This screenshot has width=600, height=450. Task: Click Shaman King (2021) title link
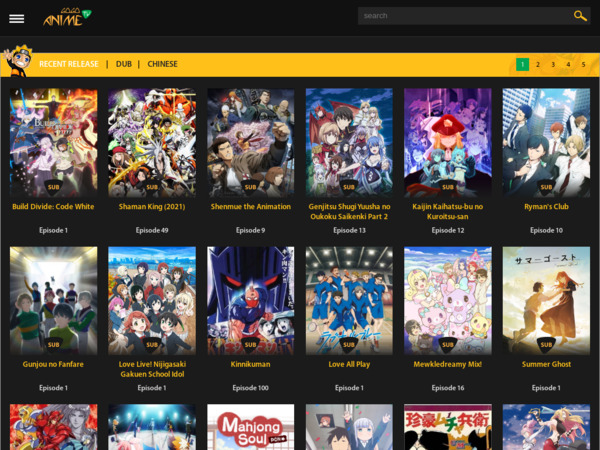click(x=152, y=207)
